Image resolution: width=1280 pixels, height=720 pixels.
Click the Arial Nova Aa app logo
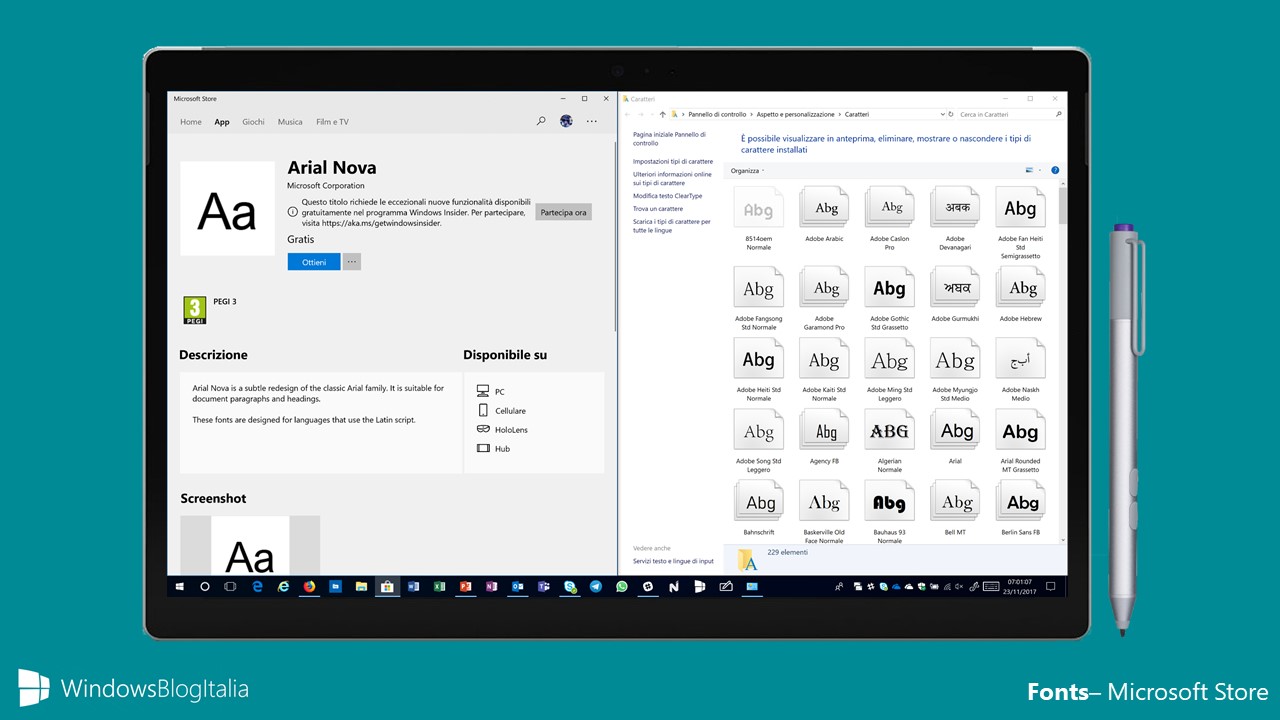pos(227,209)
